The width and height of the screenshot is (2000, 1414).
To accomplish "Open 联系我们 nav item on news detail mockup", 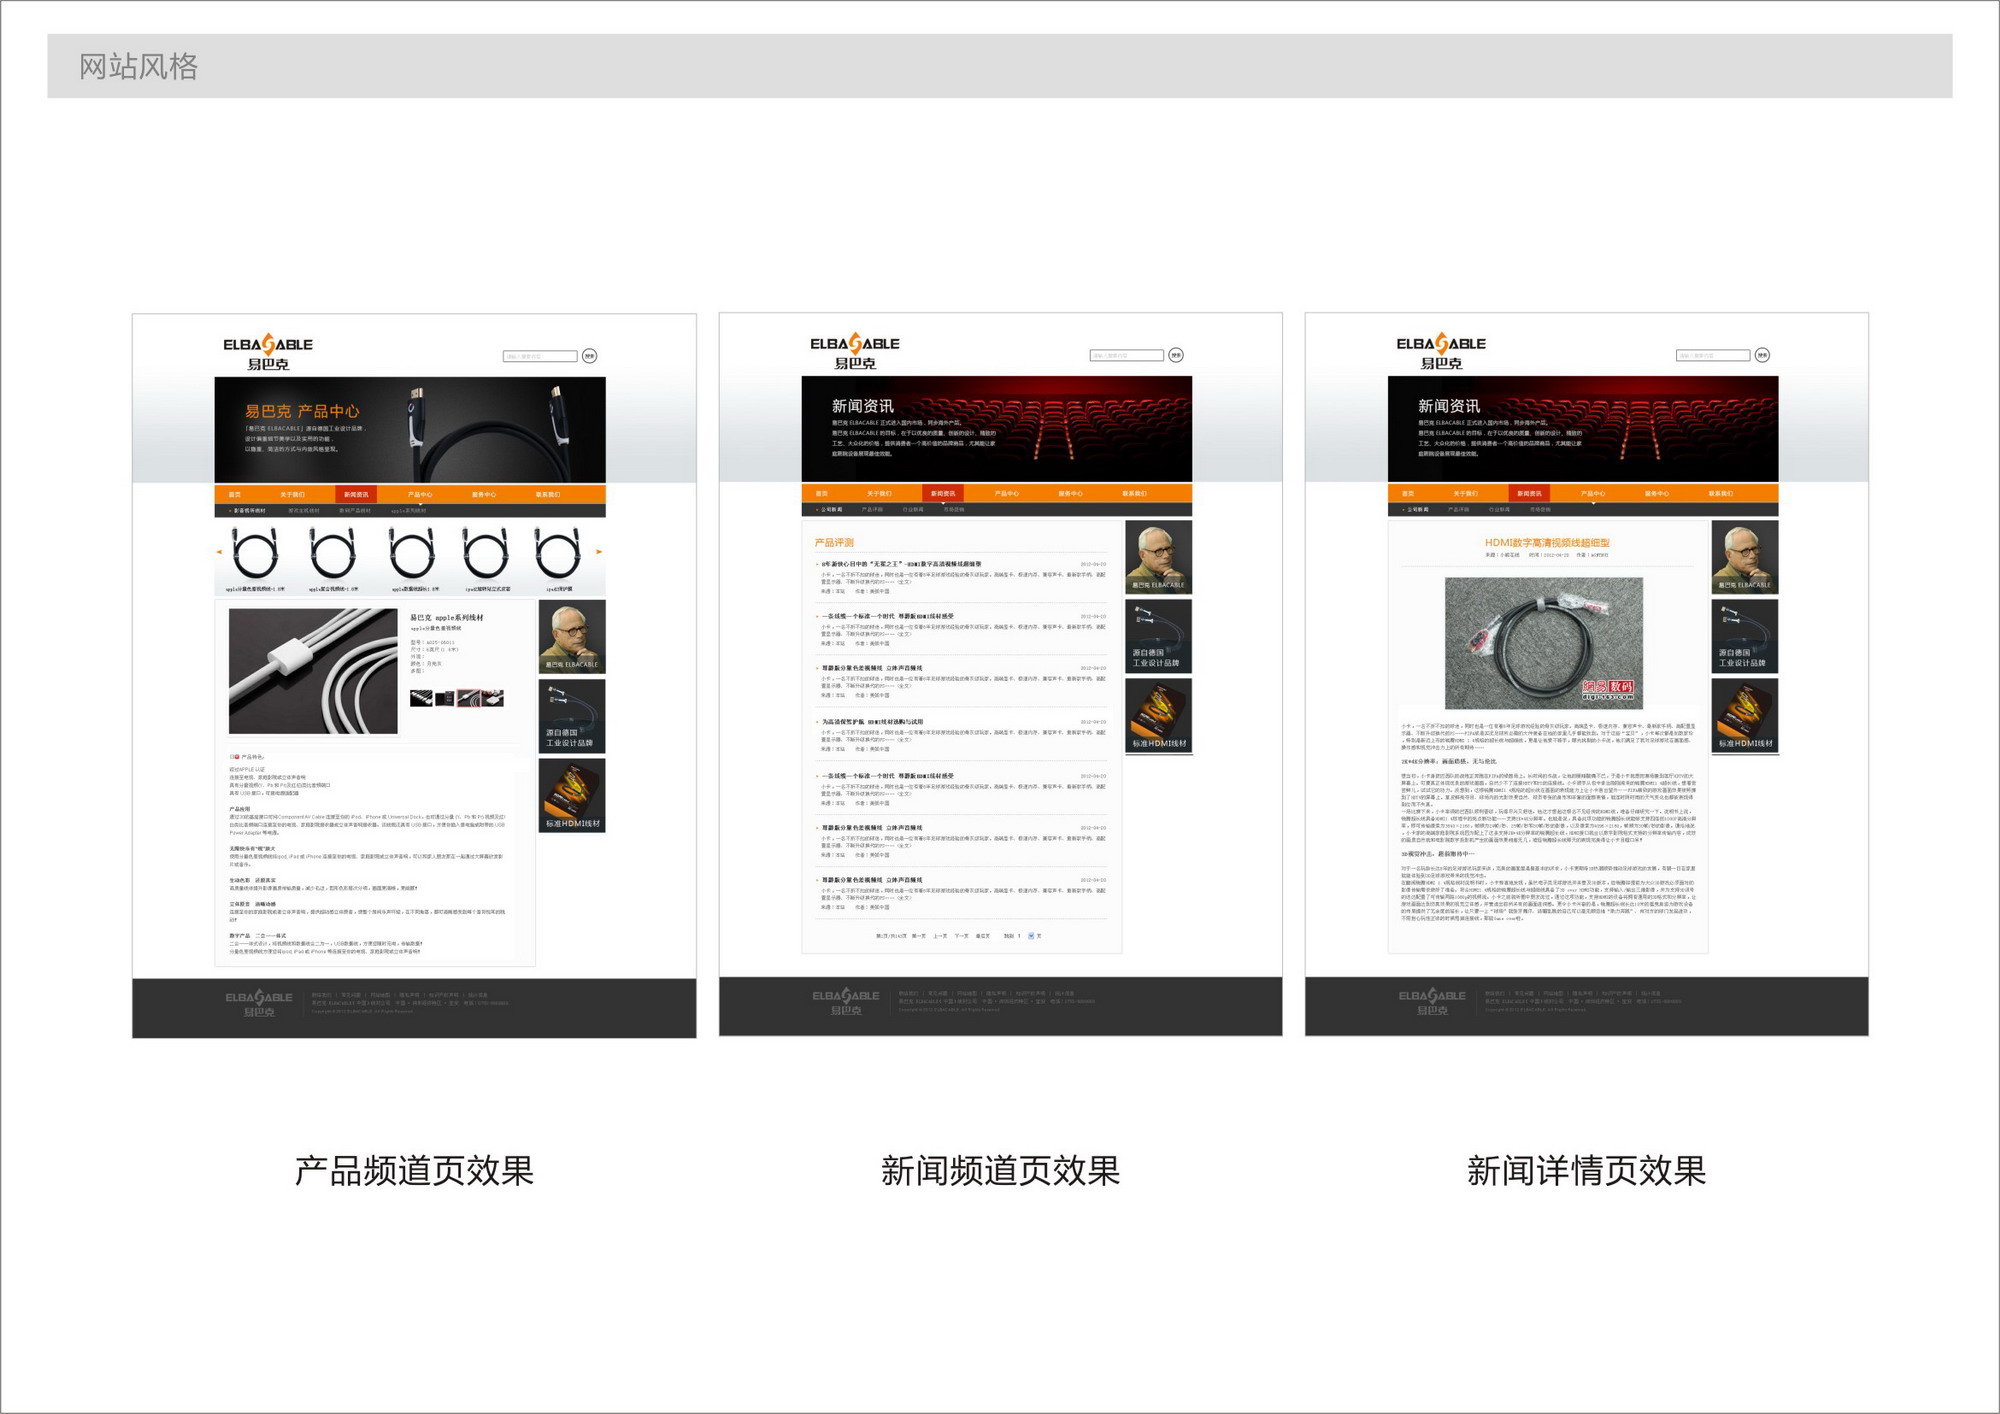I will coord(1721,494).
